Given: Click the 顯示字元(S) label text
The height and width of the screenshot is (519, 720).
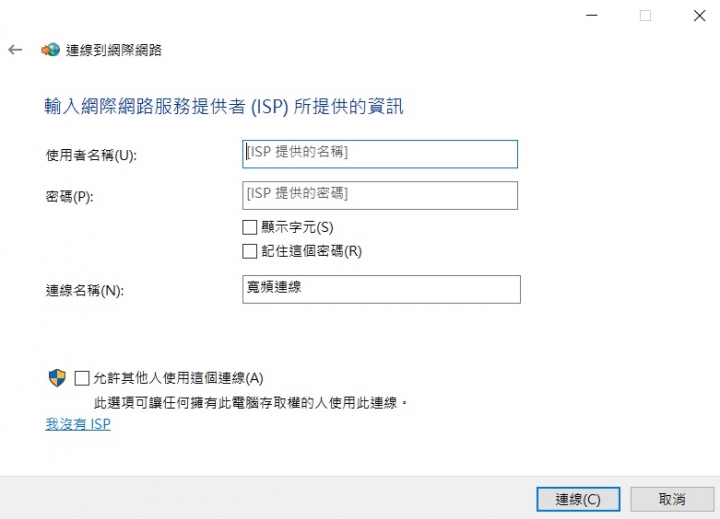Looking at the screenshot, I should [297, 227].
